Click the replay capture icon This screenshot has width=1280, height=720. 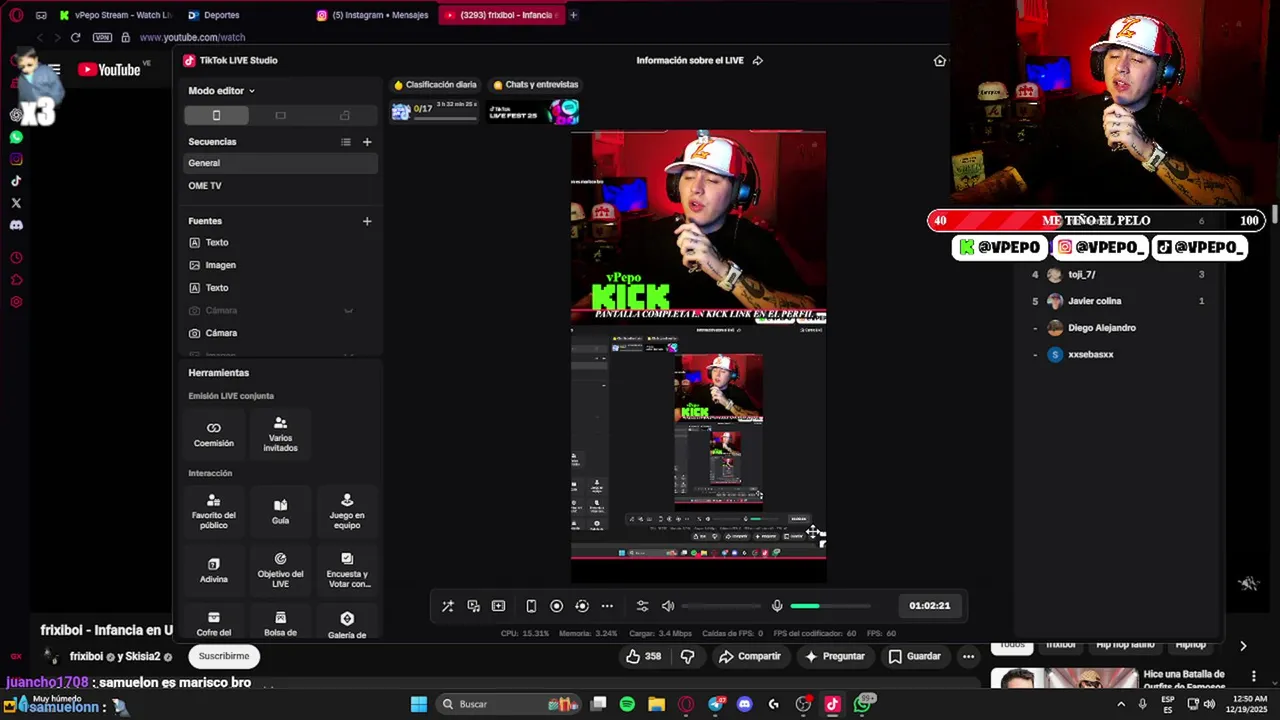point(581,606)
